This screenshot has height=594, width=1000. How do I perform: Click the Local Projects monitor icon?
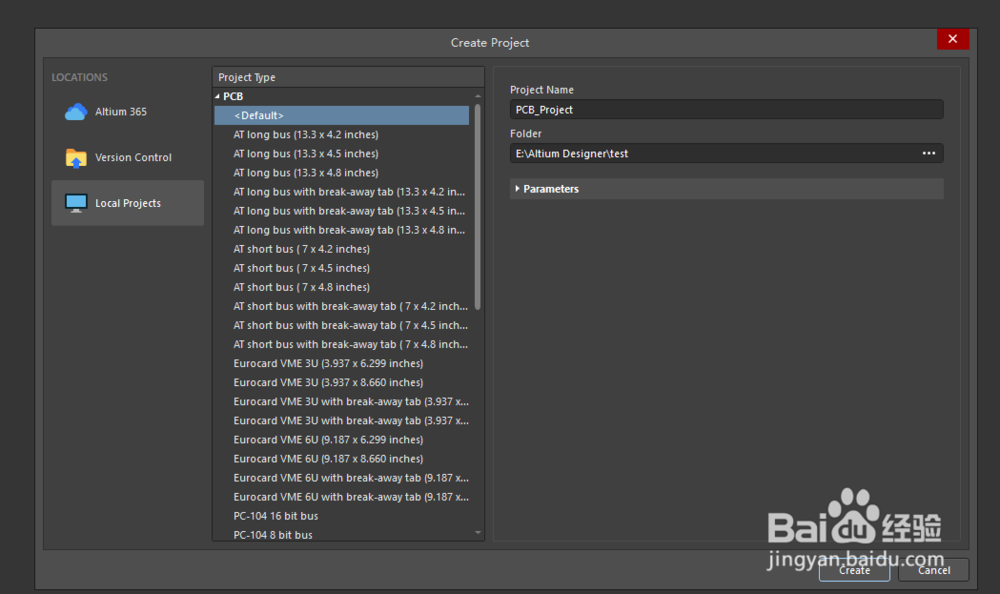(x=76, y=203)
